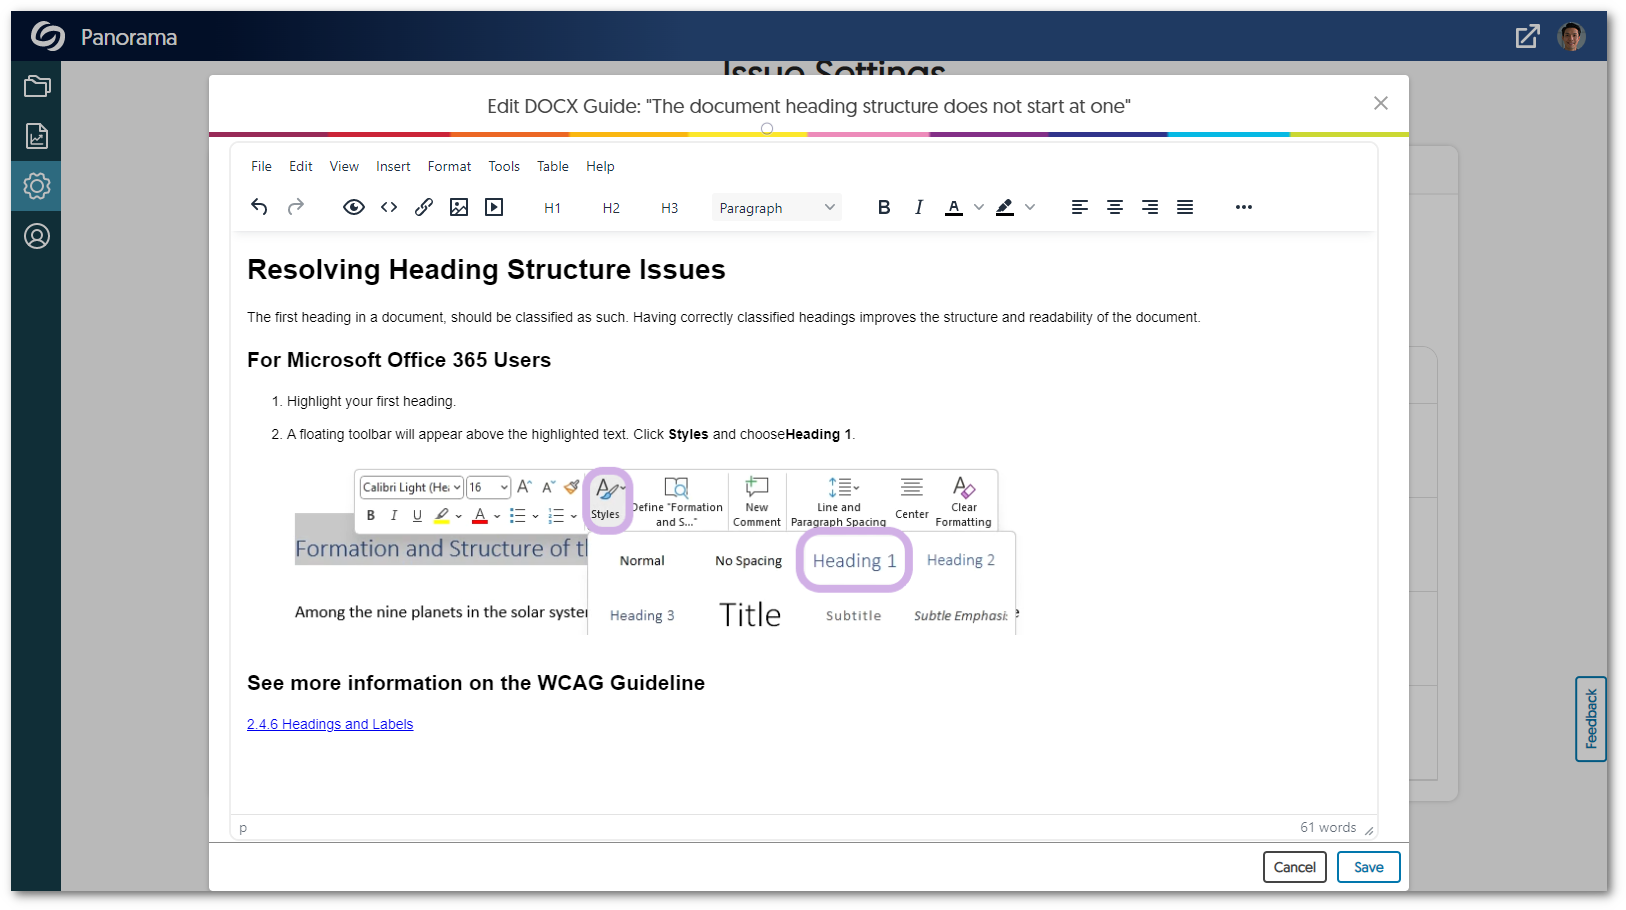
Task: Open the Format menu
Action: pos(449,166)
